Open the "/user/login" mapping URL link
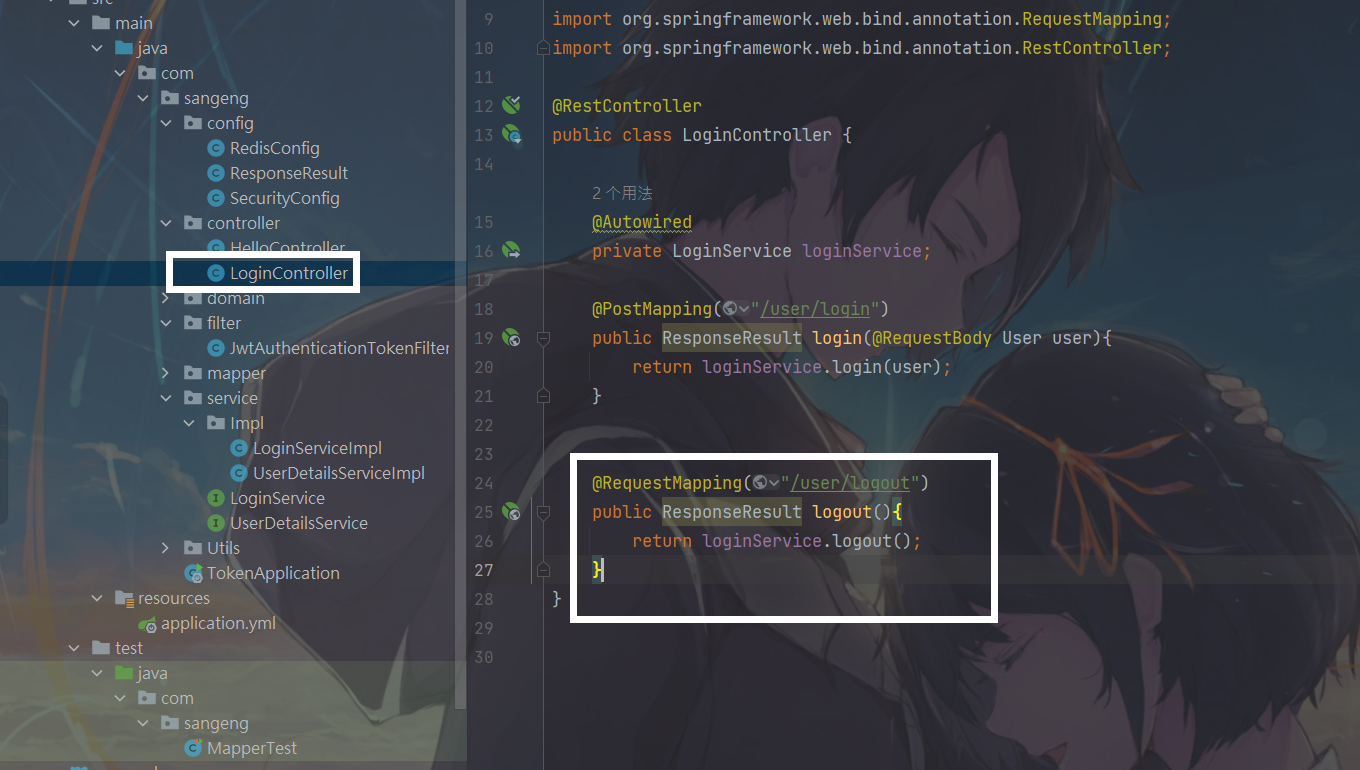1360x770 pixels. [x=815, y=309]
